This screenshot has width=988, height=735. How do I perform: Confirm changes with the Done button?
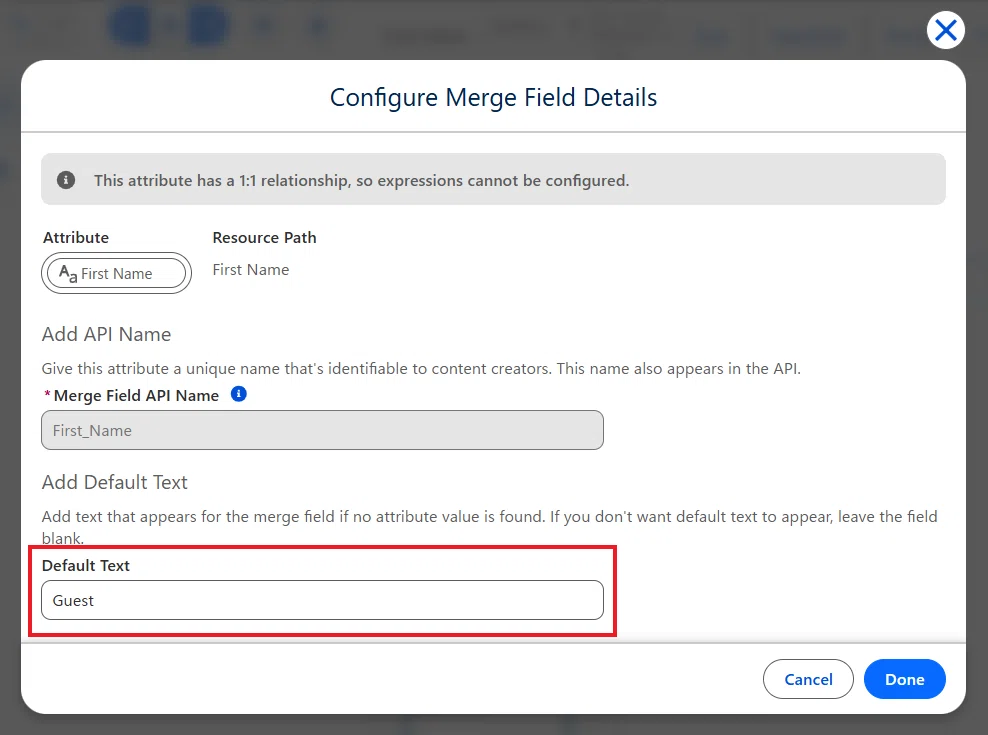[904, 679]
